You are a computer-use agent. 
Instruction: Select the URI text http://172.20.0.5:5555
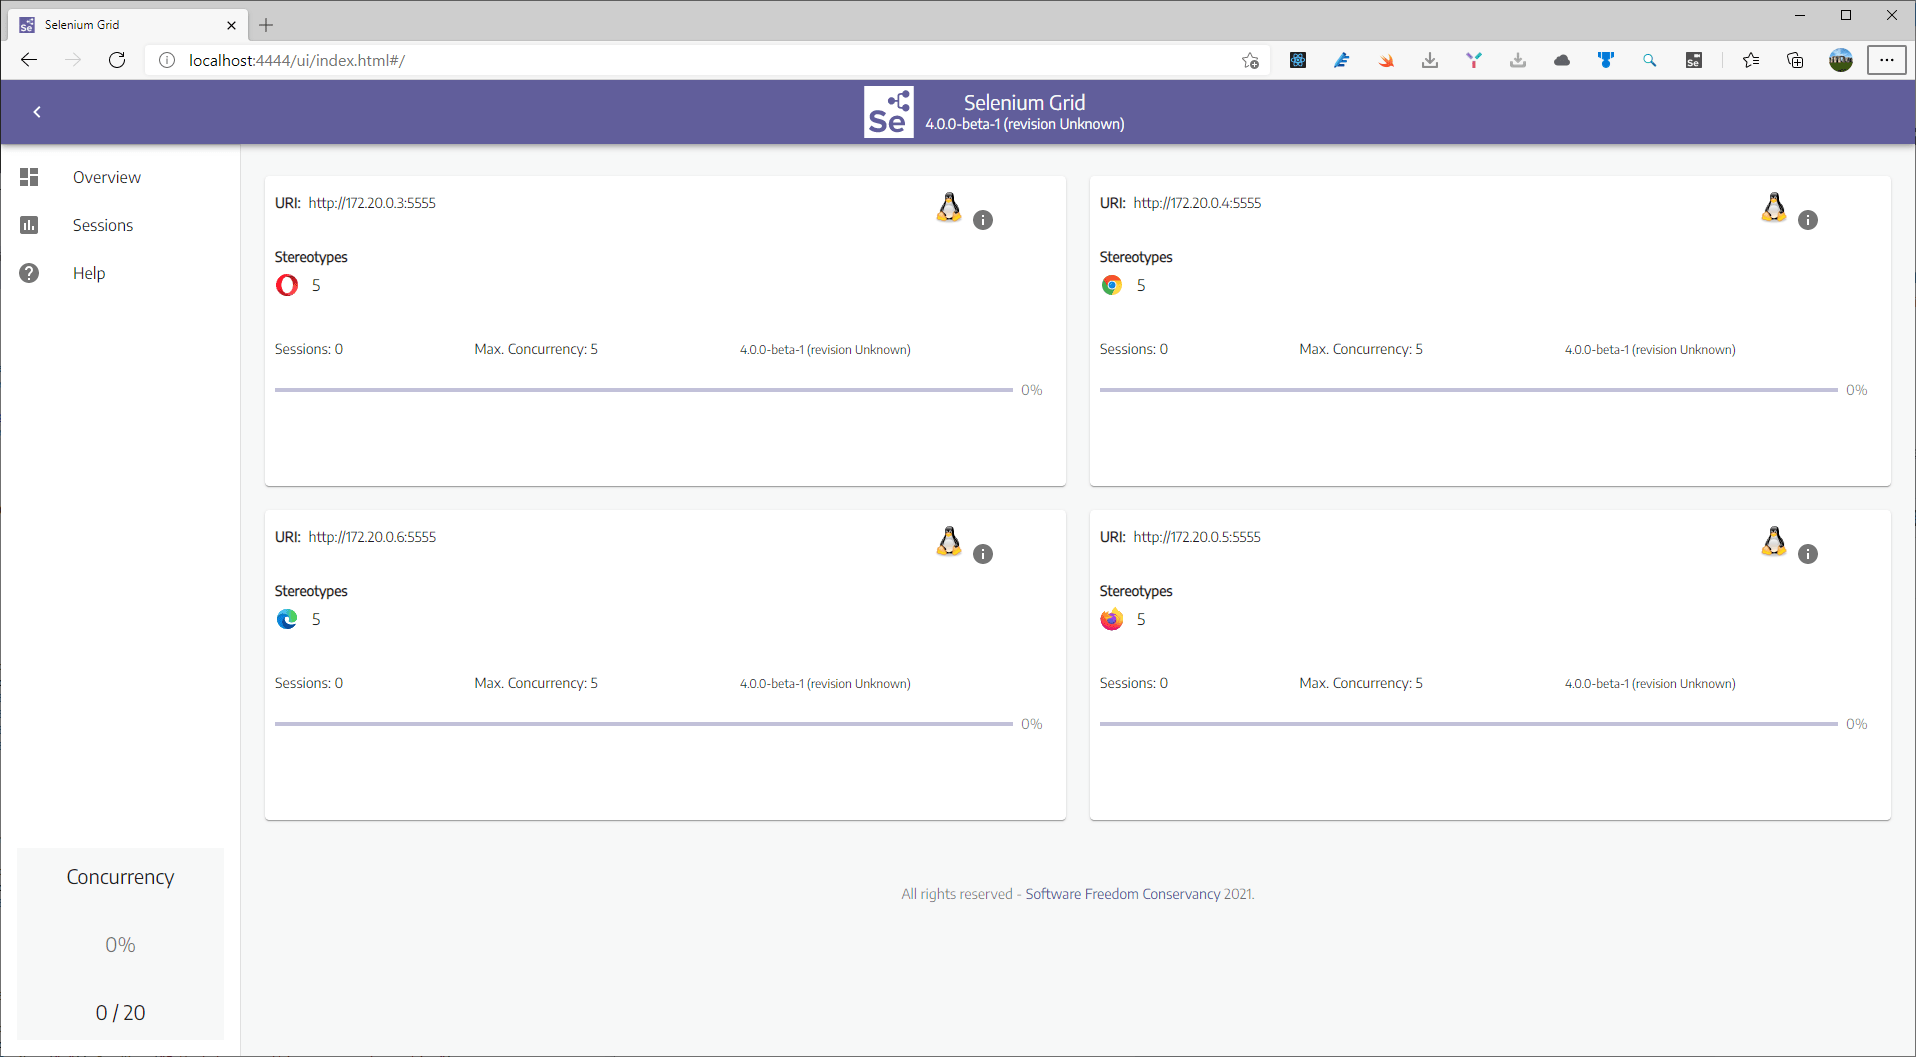(x=1197, y=537)
